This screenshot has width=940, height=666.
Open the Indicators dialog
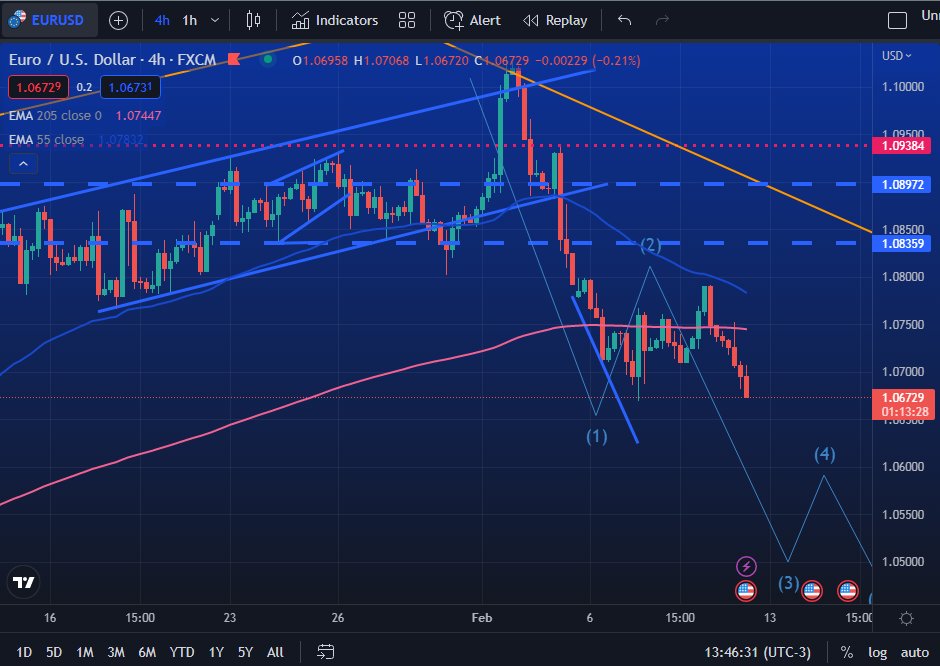tap(333, 20)
